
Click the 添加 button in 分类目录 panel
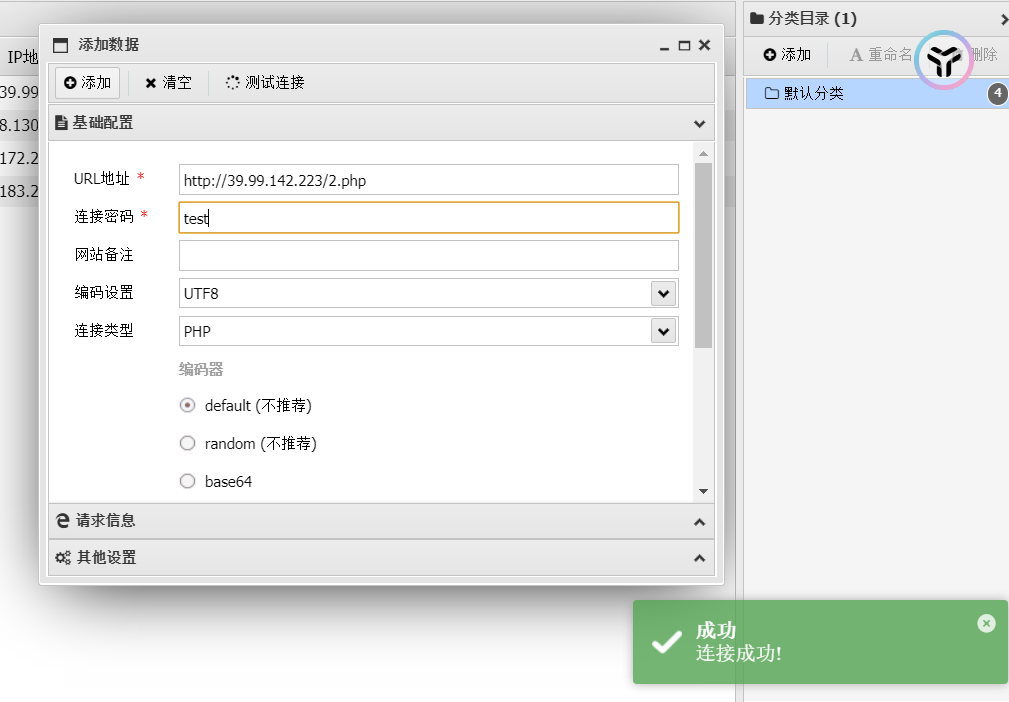[787, 55]
